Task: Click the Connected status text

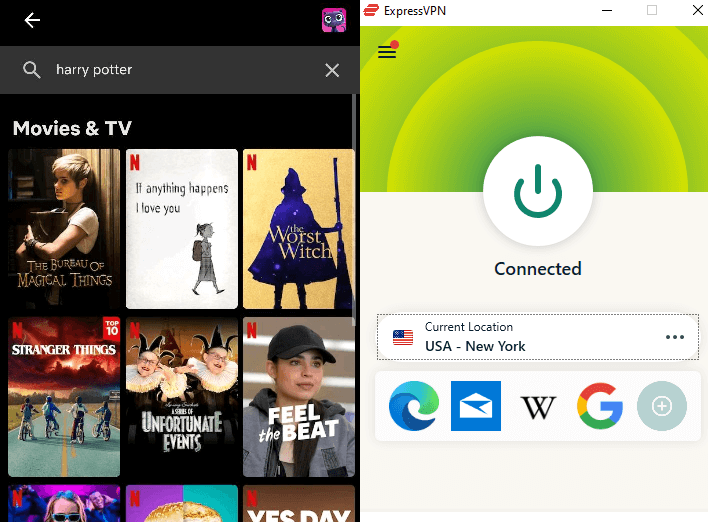Action: coord(538,269)
